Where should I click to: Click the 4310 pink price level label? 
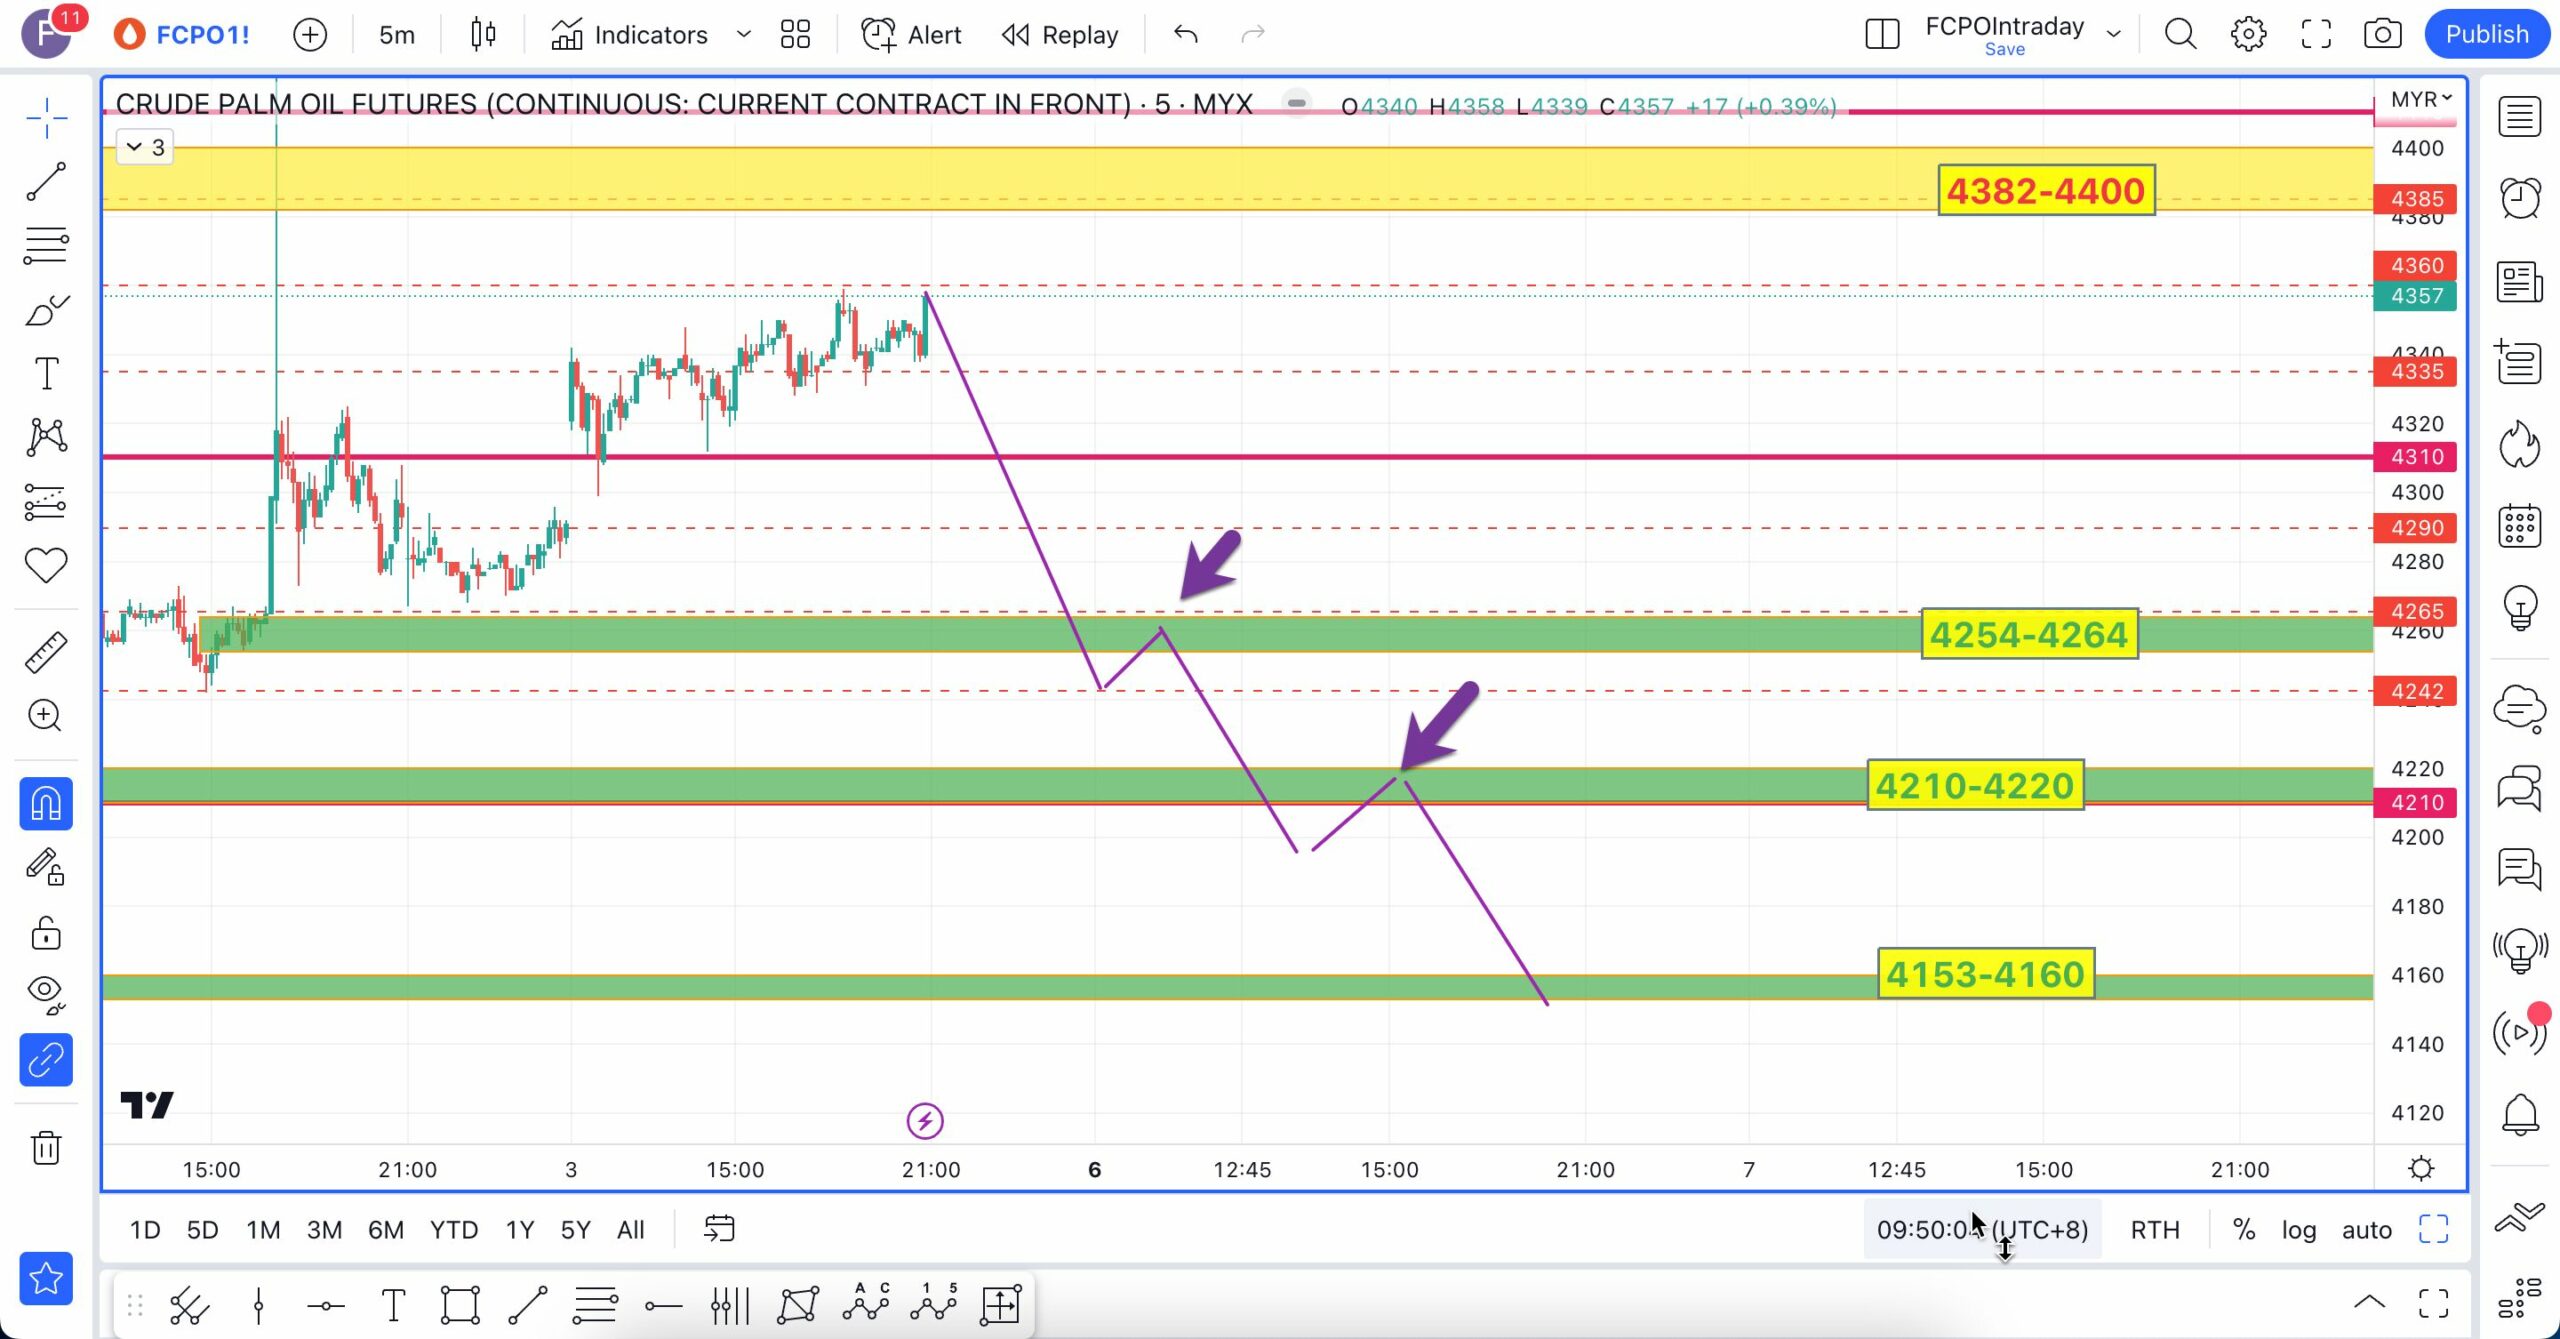pyautogui.click(x=2416, y=457)
